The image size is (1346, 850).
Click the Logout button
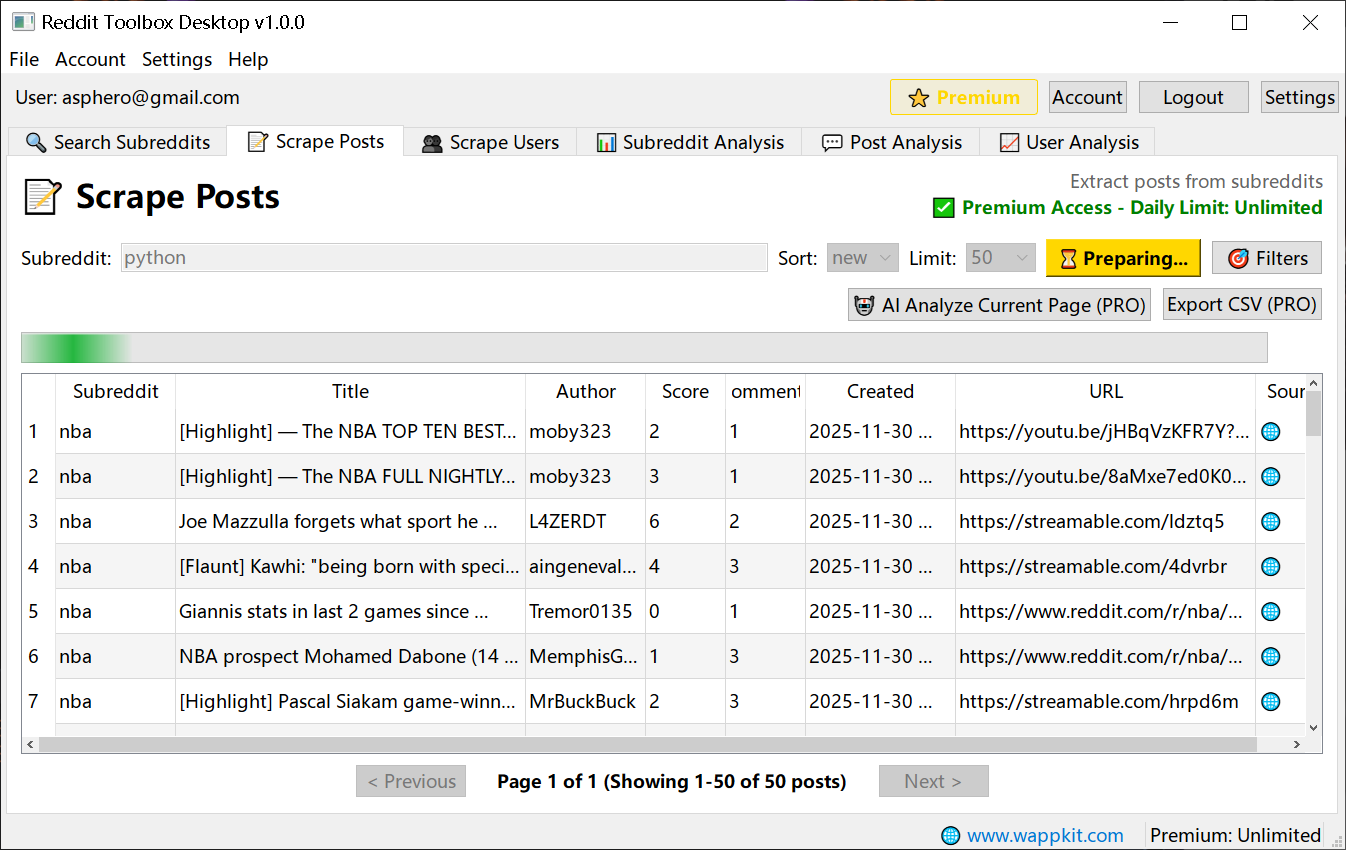point(1193,97)
